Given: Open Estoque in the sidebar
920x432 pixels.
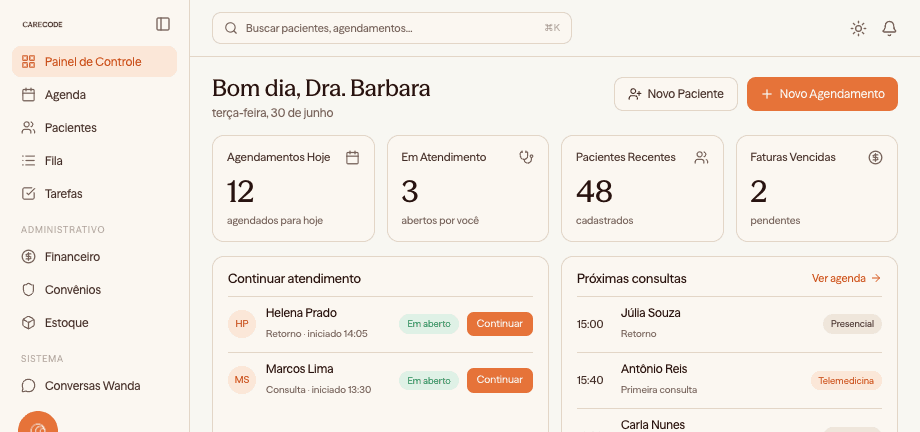Looking at the screenshot, I should pyautogui.click(x=94, y=322).
